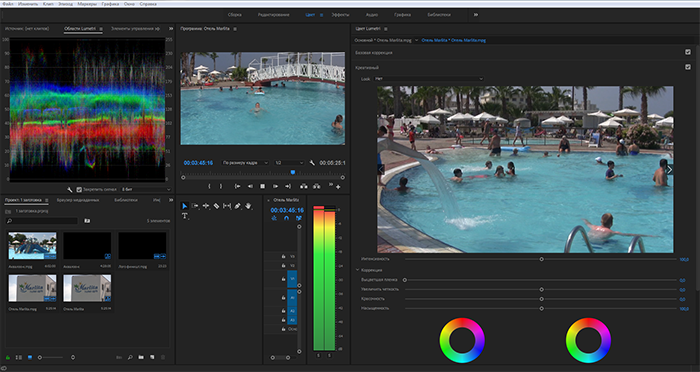Show more workspaces via double chevron

click(x=475, y=15)
